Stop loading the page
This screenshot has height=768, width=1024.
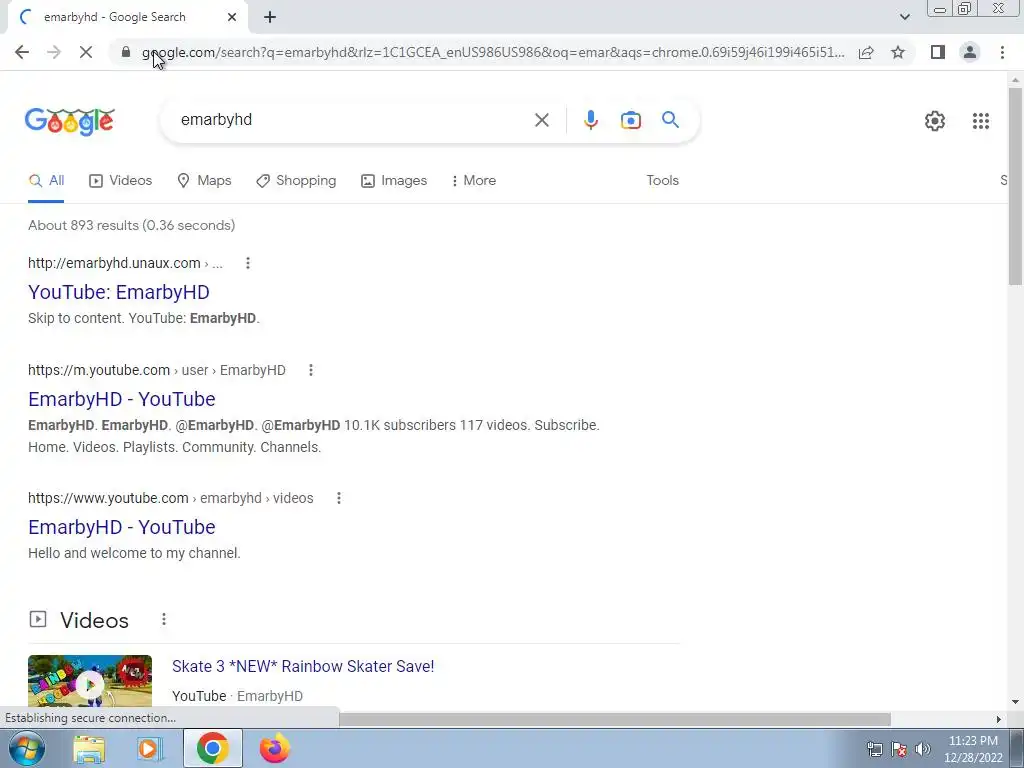pyautogui.click(x=86, y=52)
